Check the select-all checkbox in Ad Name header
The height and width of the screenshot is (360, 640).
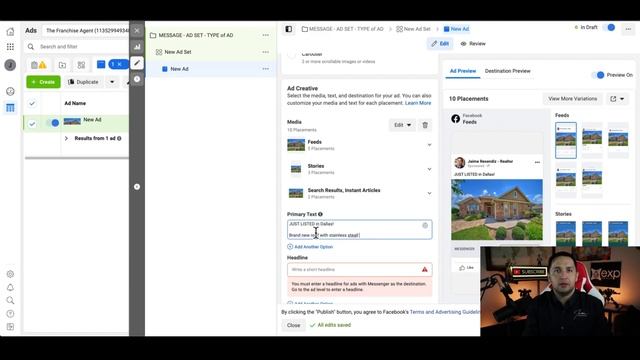[32, 103]
